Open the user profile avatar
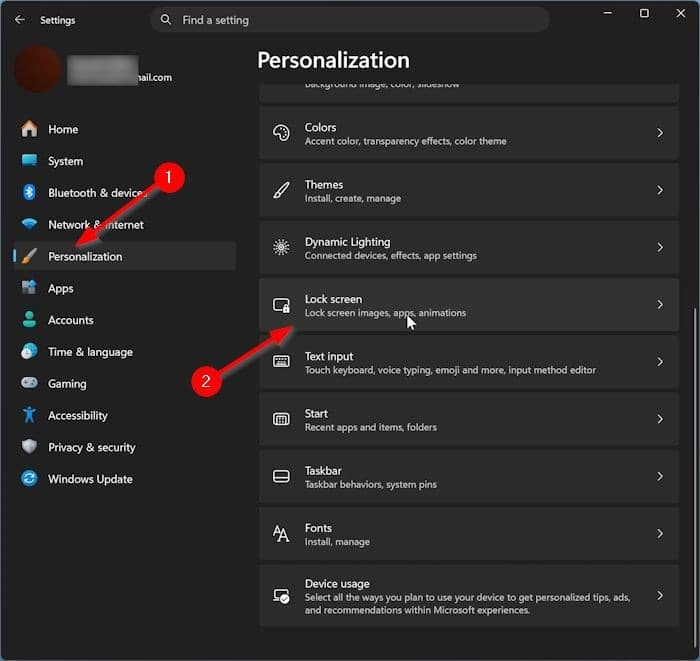 (38, 68)
